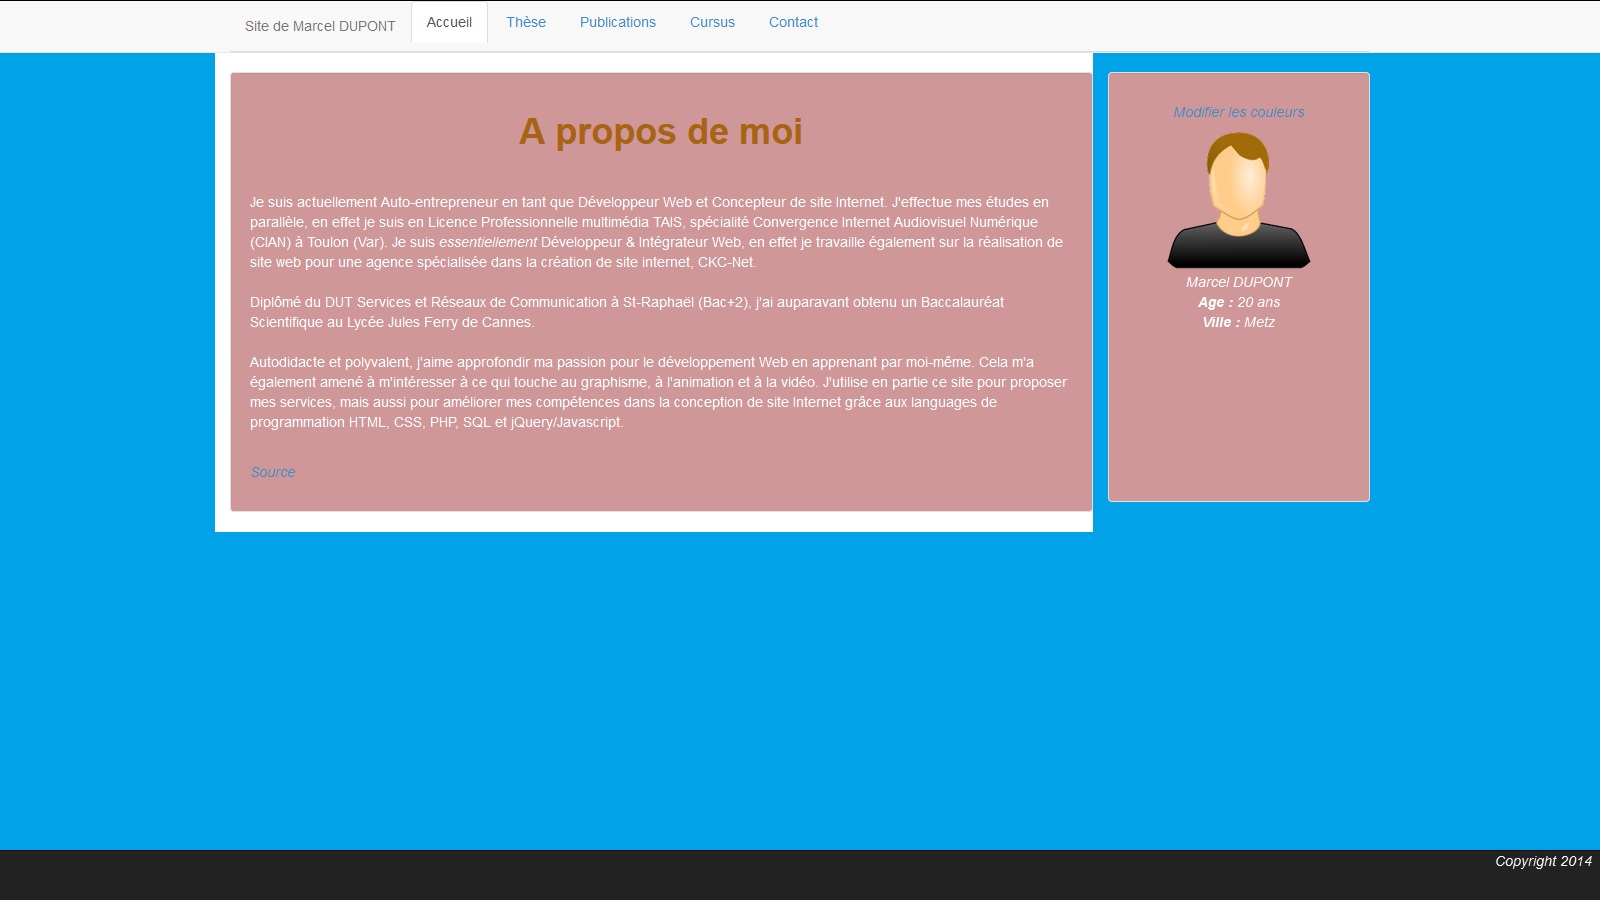Click the italic word essentiellement

(488, 242)
